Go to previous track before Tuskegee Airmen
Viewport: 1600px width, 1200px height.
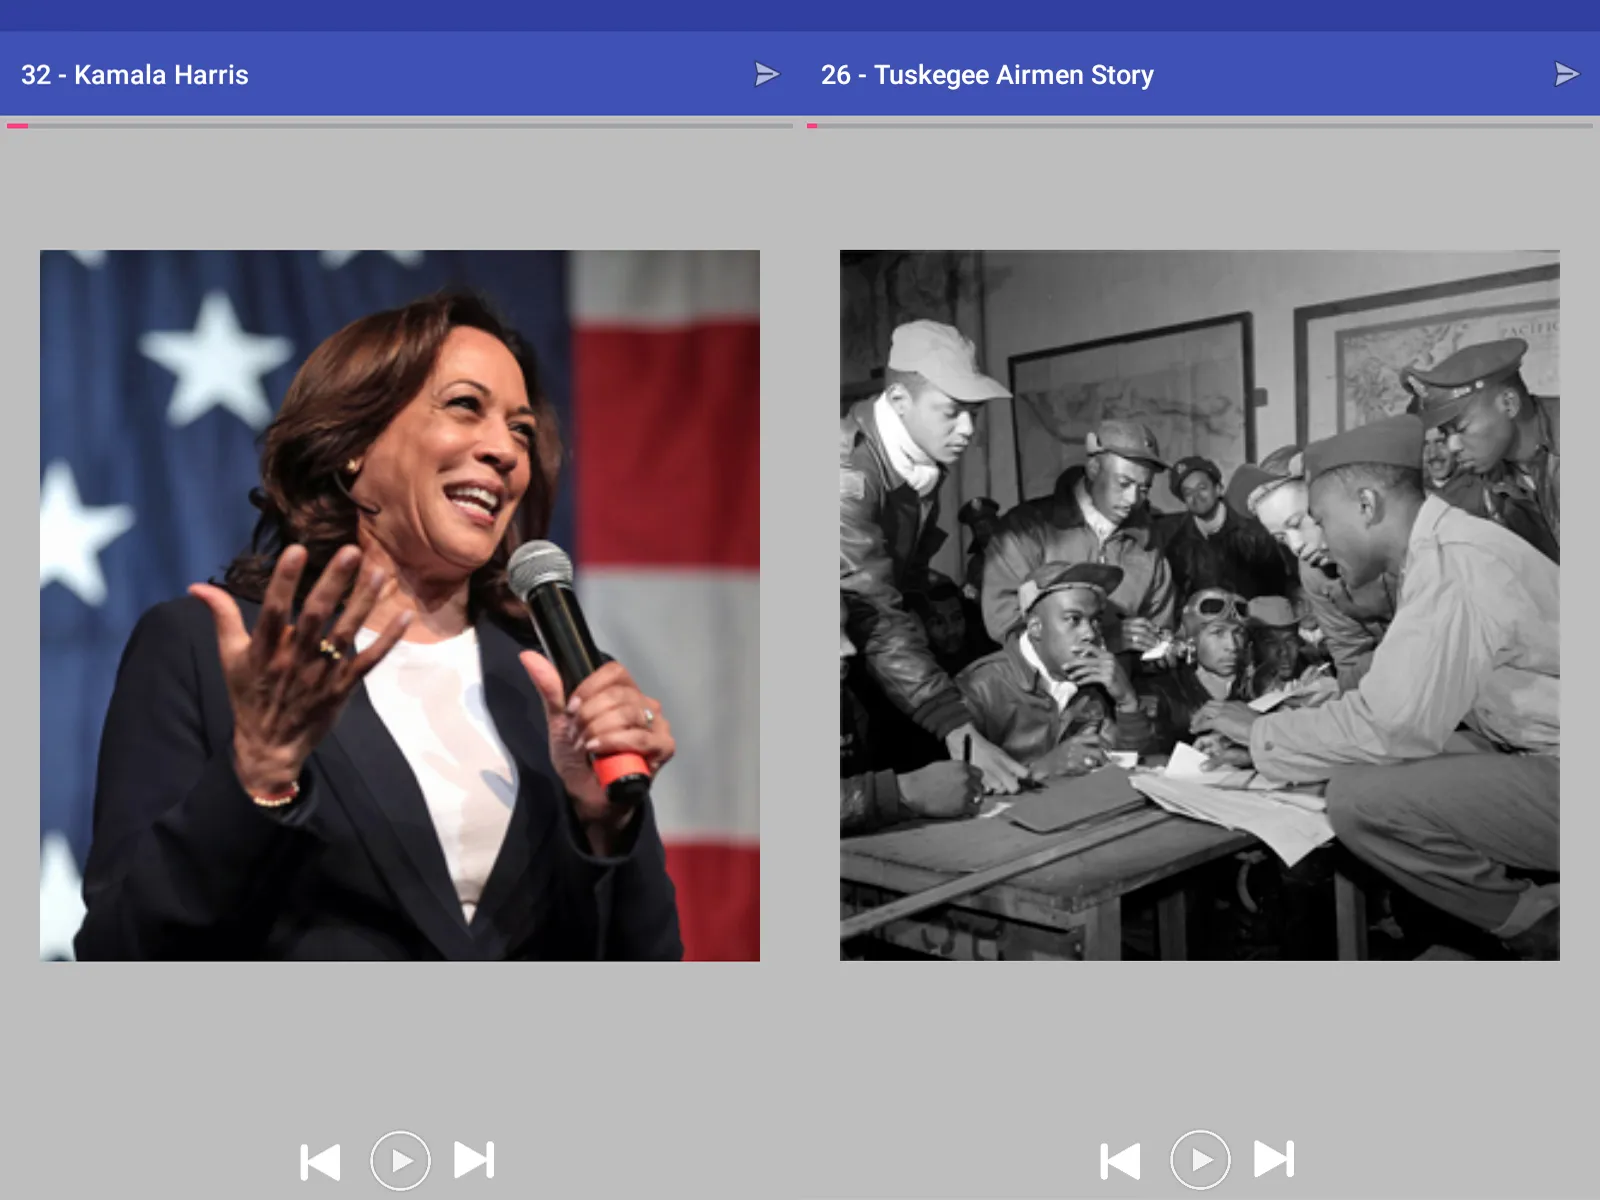click(x=1120, y=1161)
